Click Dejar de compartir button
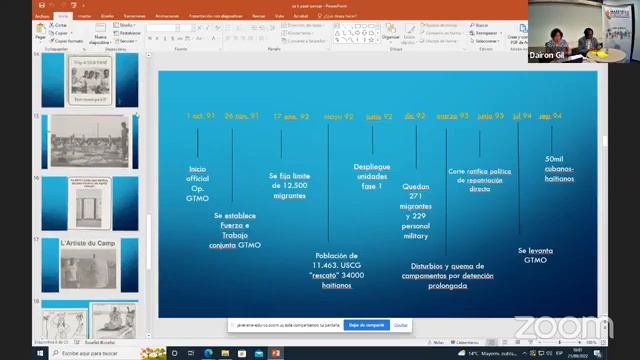The width and height of the screenshot is (640, 360). (367, 325)
